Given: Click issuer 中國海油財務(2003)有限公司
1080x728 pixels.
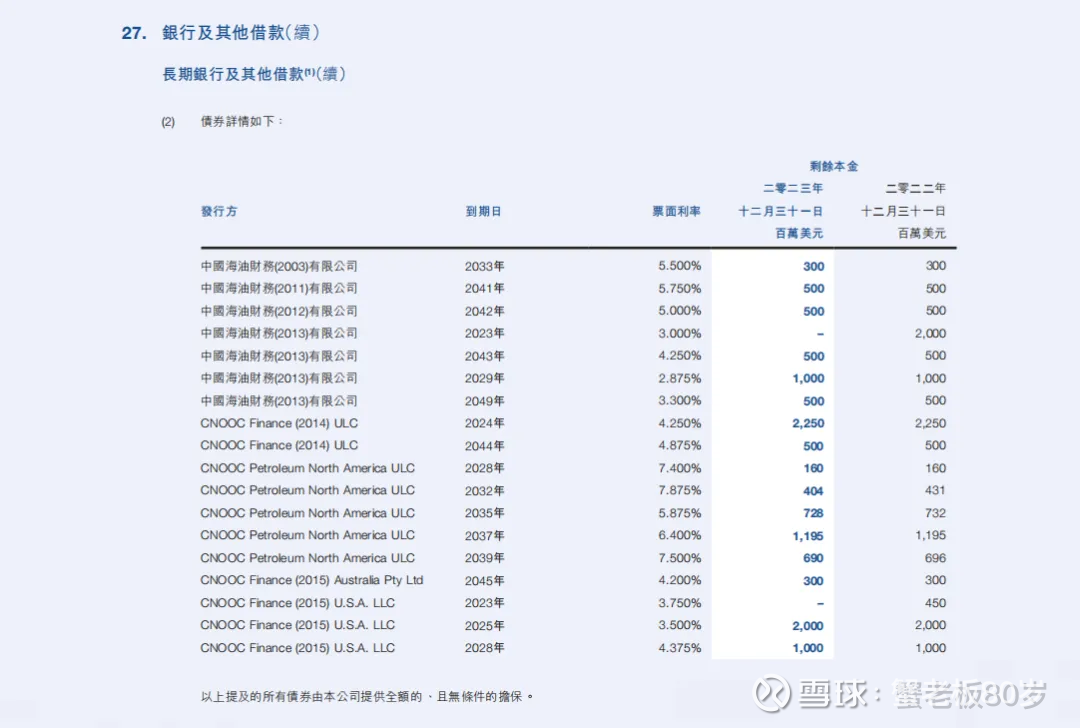Looking at the screenshot, I should click(x=279, y=266).
